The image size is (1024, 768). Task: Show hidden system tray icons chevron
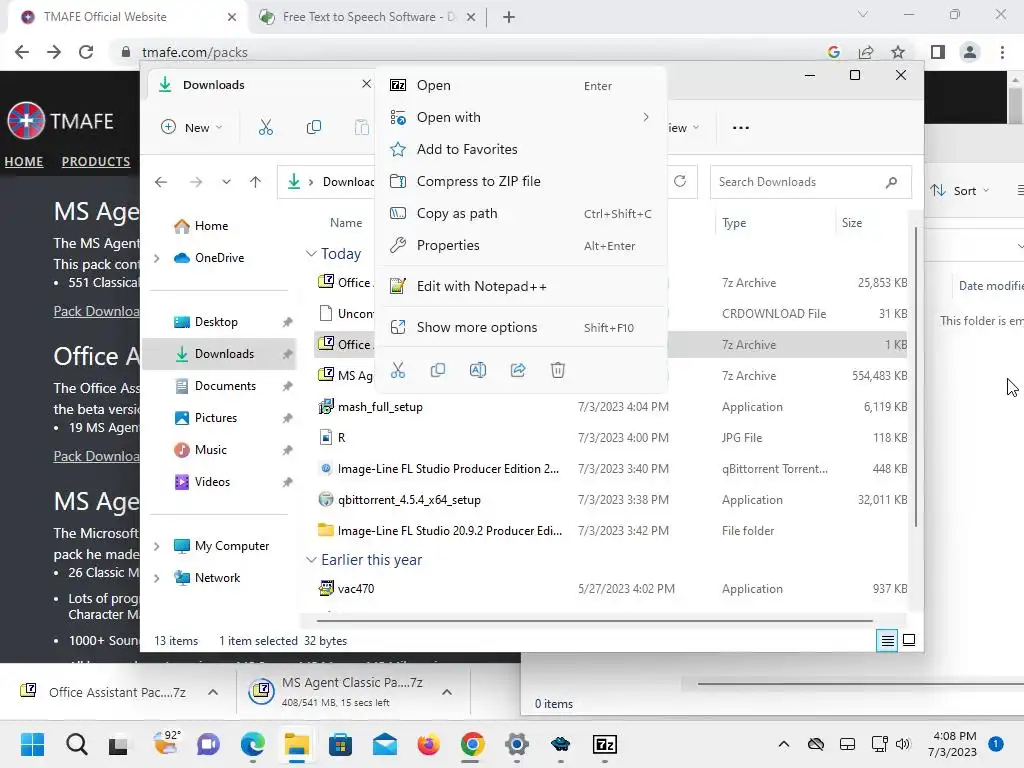pos(784,744)
